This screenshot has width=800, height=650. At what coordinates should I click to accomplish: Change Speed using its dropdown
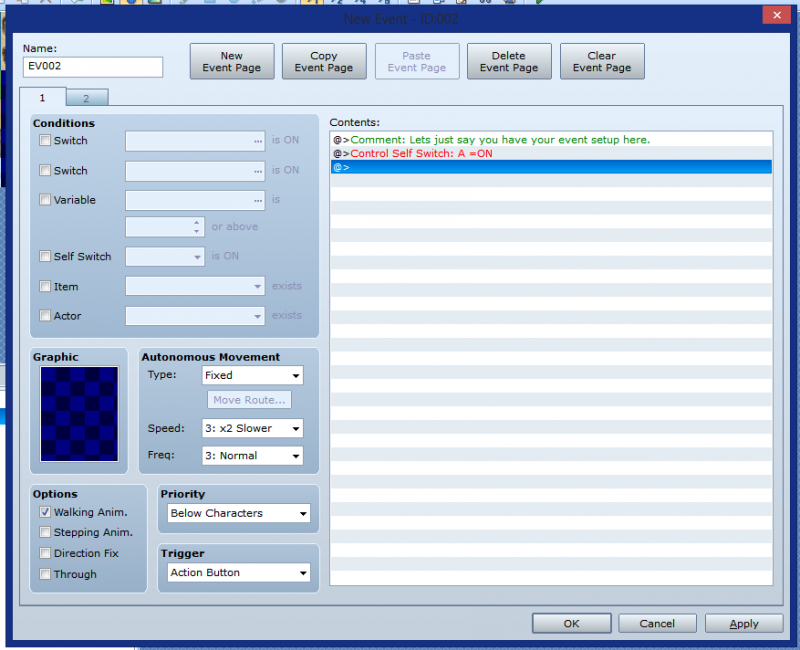(x=252, y=428)
